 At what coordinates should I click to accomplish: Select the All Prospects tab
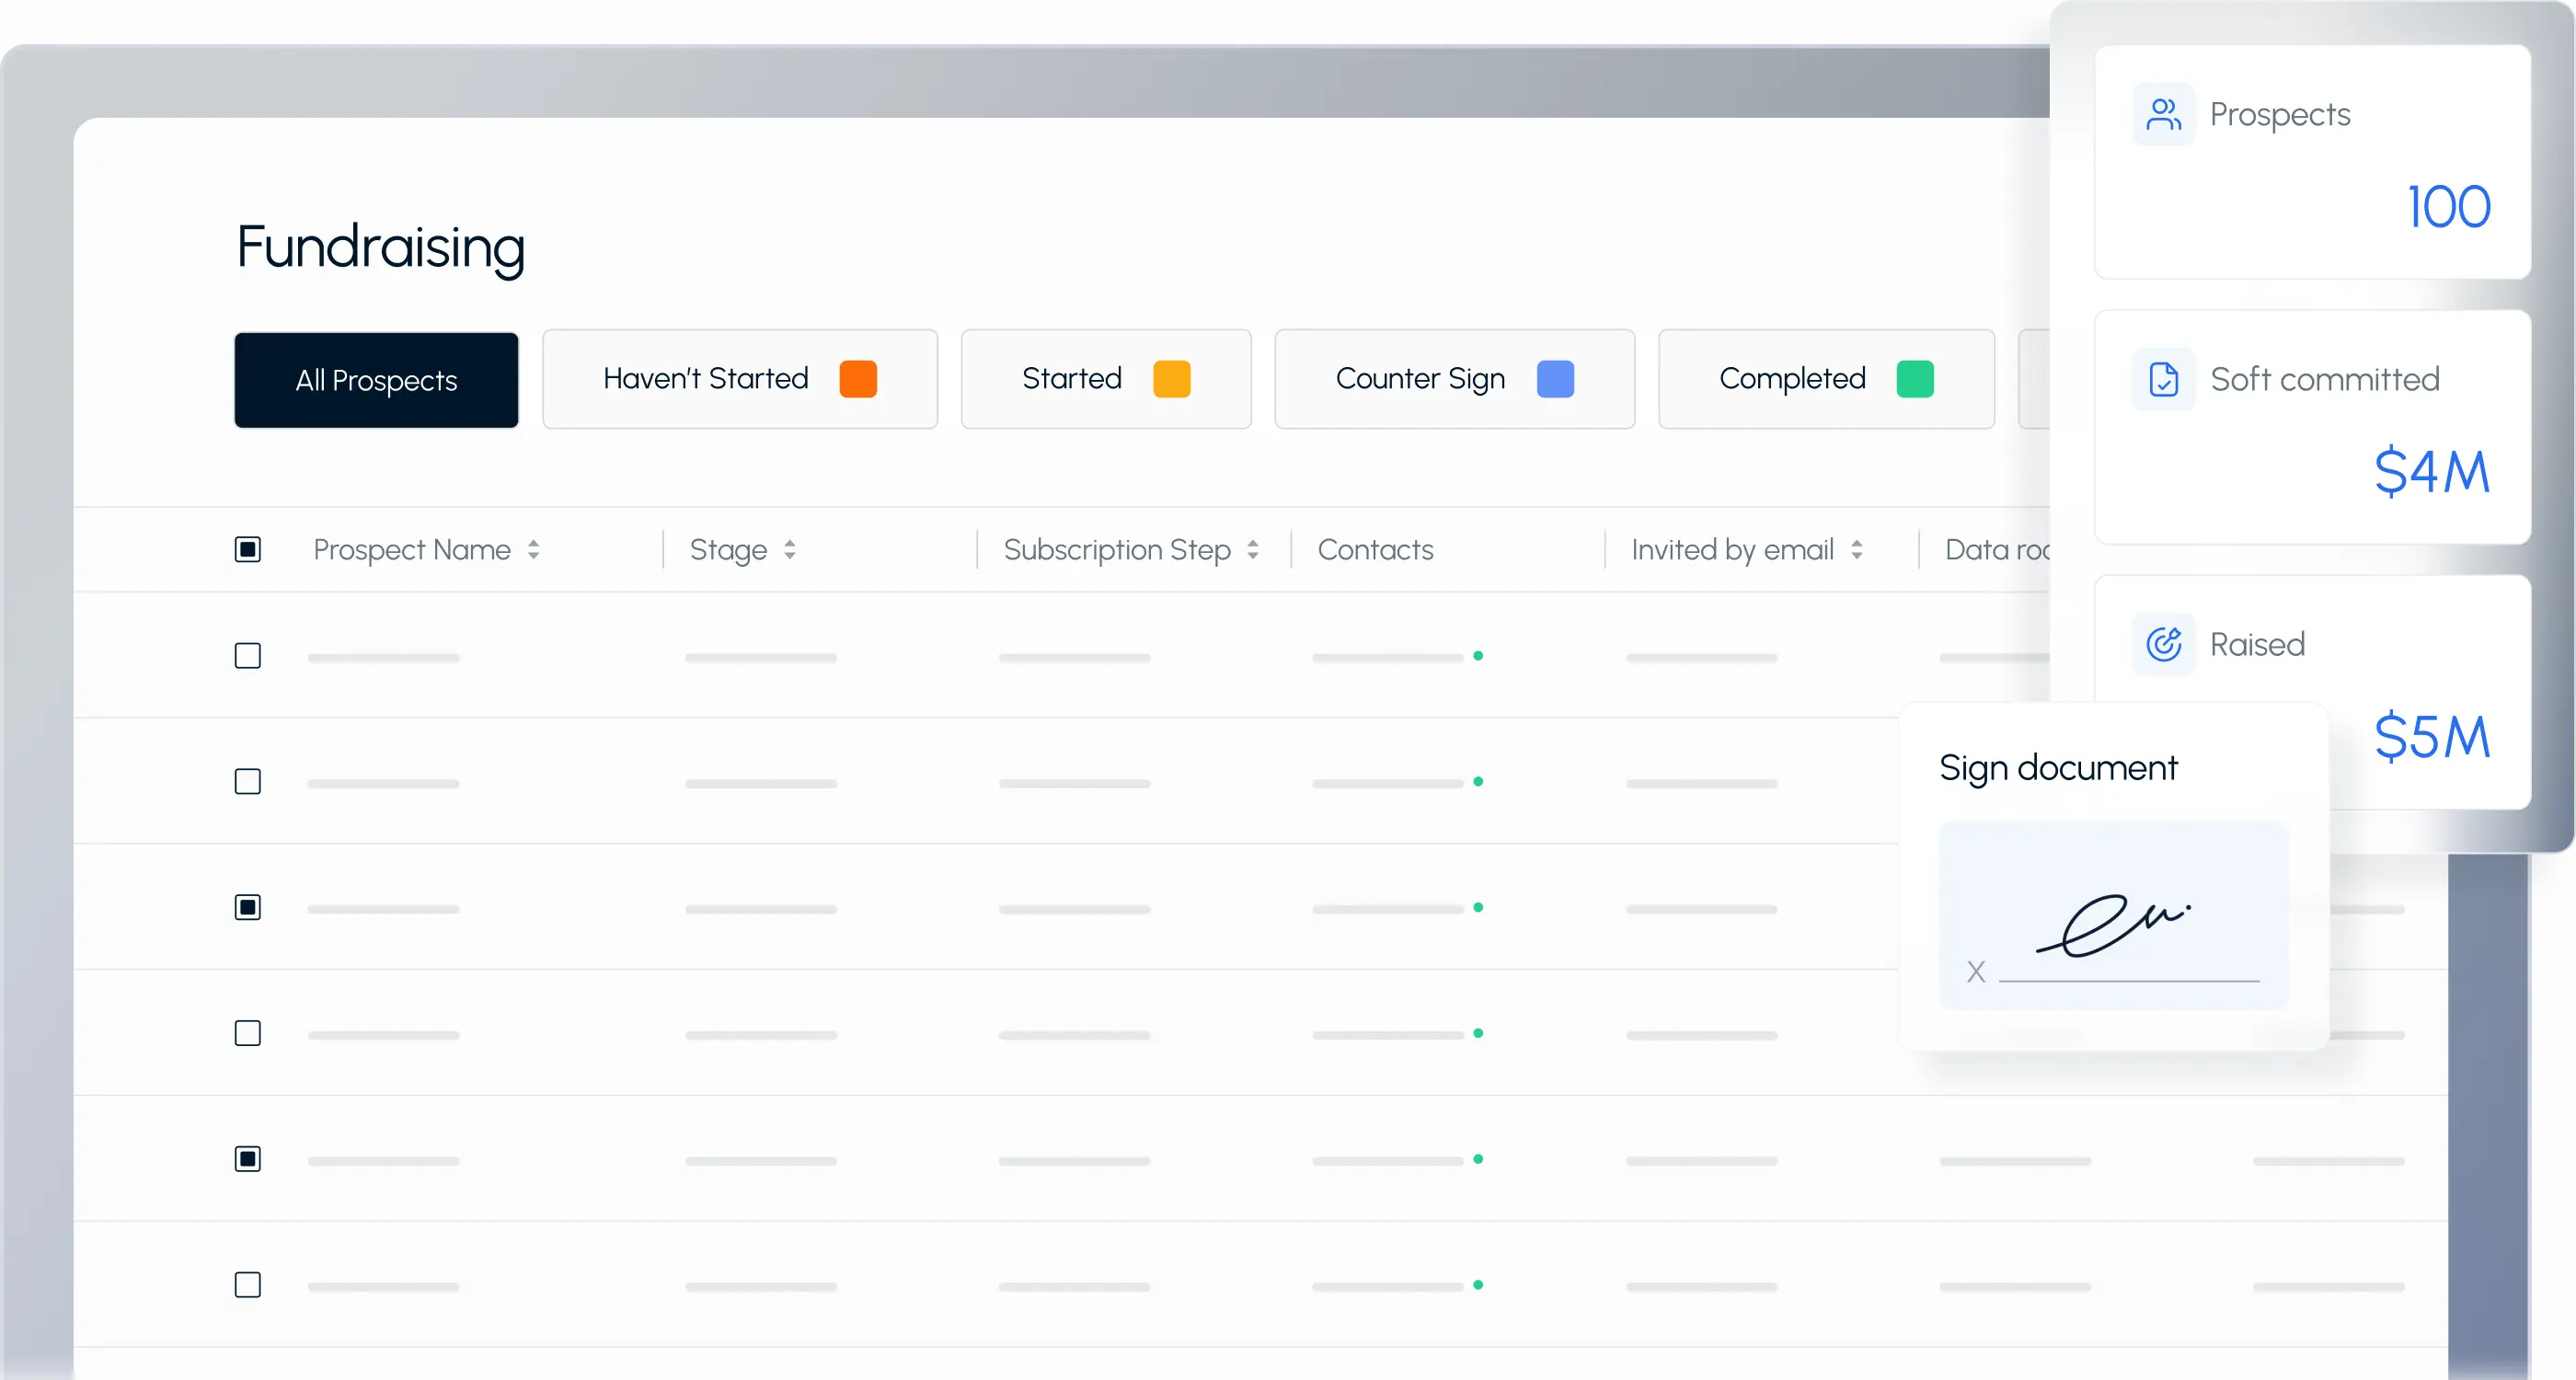pyautogui.click(x=376, y=380)
